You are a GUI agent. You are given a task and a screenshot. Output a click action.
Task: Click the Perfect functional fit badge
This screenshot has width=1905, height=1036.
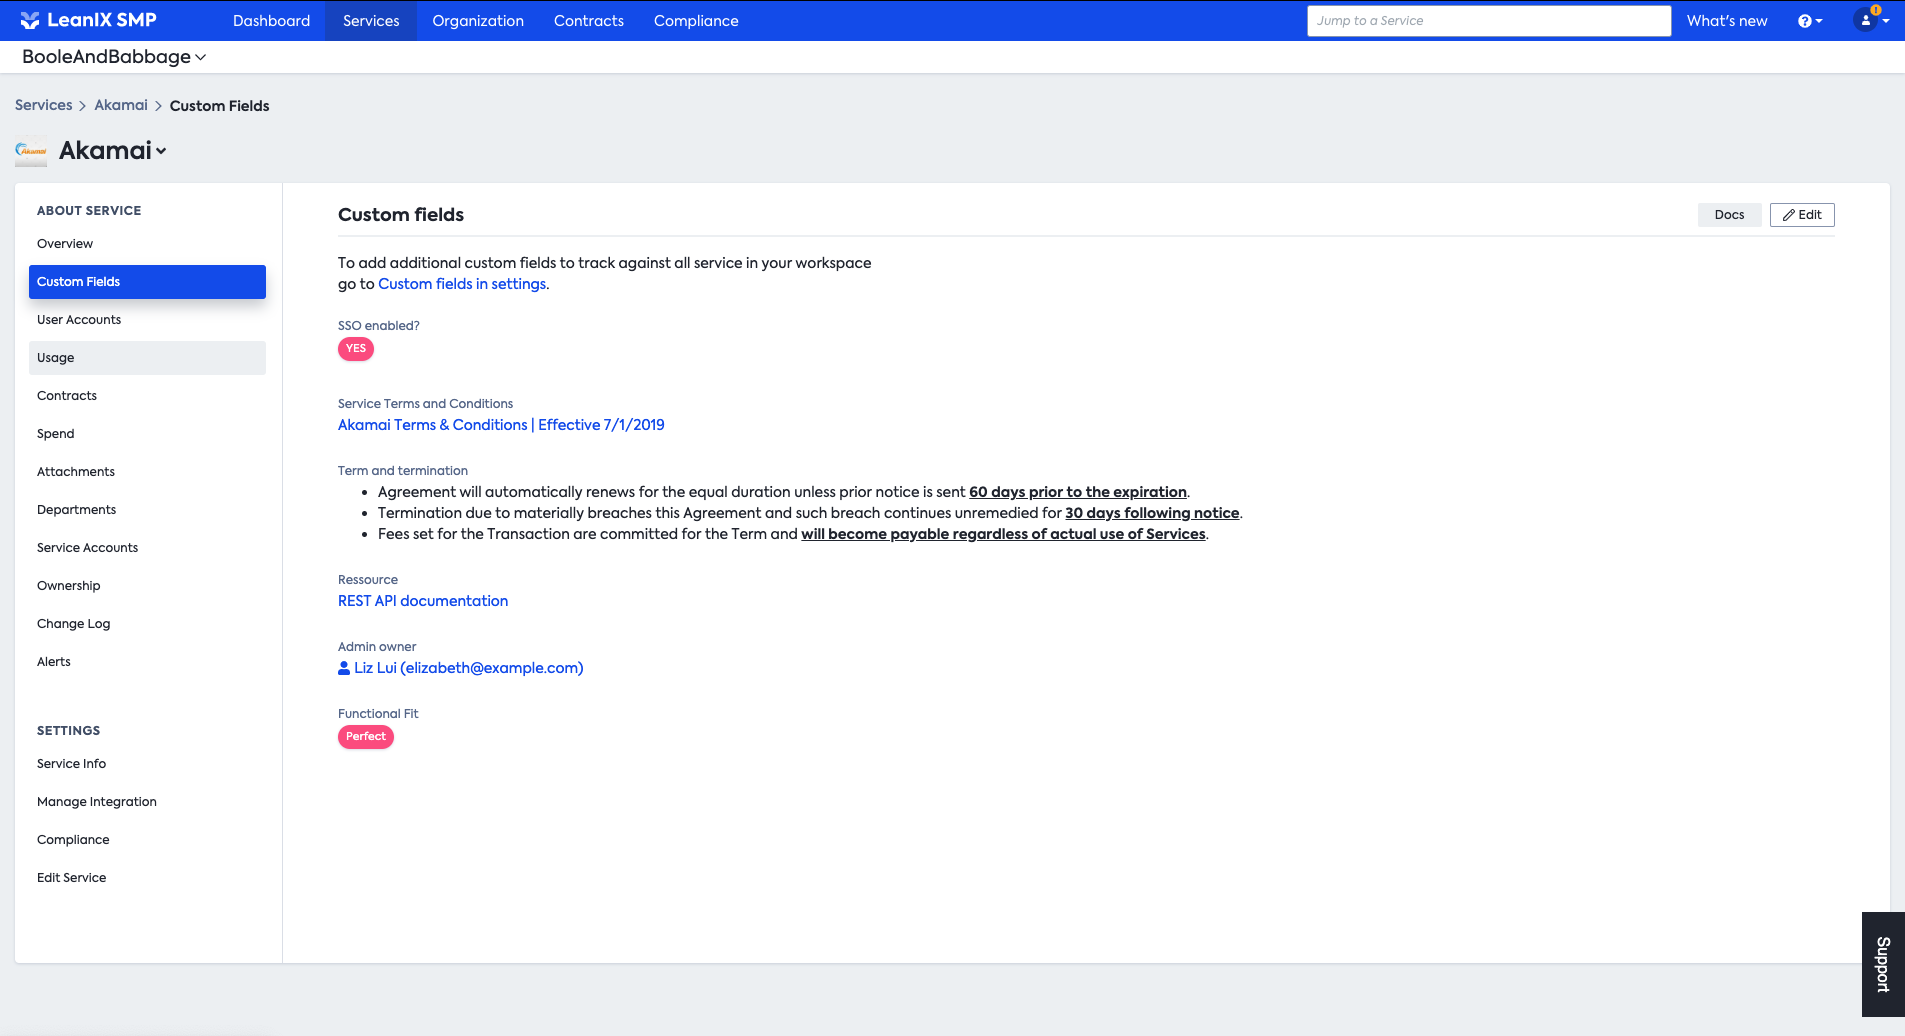(x=366, y=737)
